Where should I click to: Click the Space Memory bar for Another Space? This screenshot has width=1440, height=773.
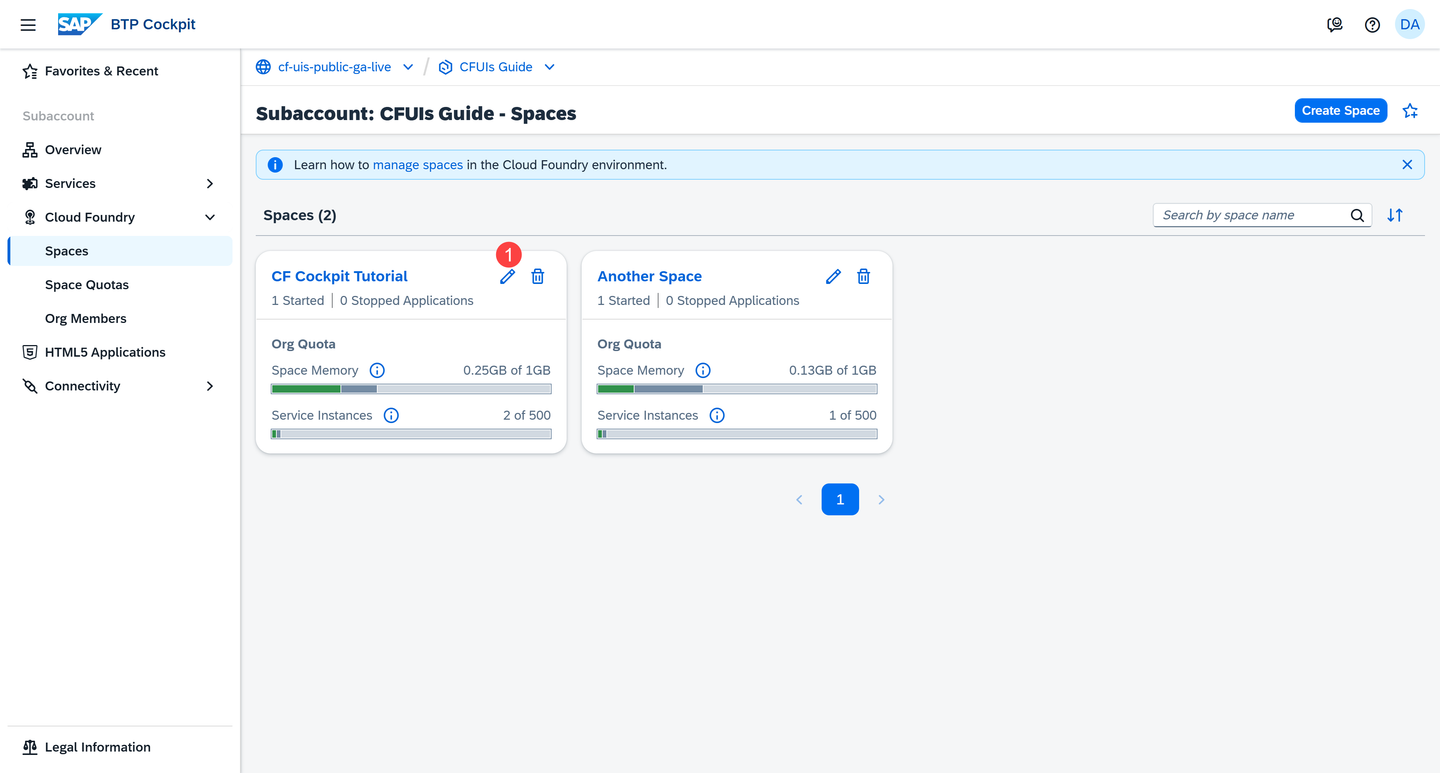(x=737, y=389)
